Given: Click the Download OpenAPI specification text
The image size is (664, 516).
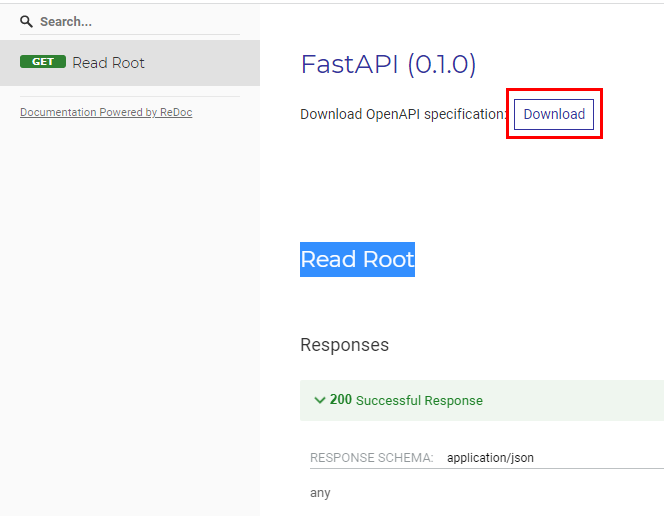Looking at the screenshot, I should pos(404,114).
